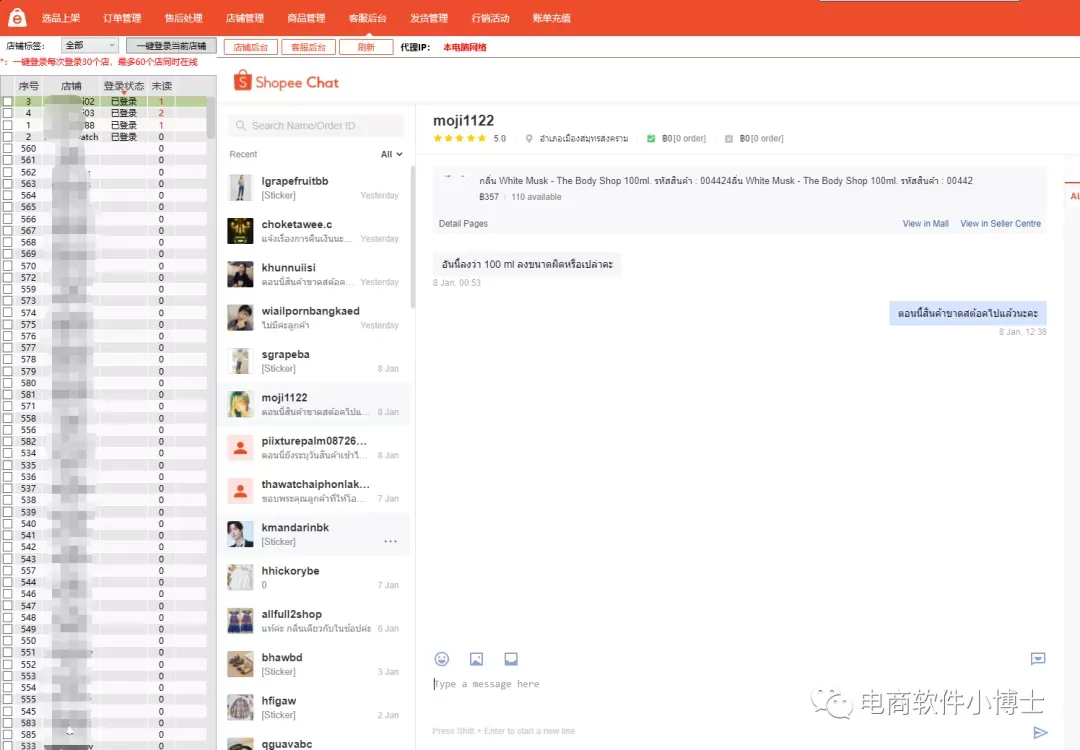Open 客服后台 menu
The width and height of the screenshot is (1080, 750).
pos(367,18)
